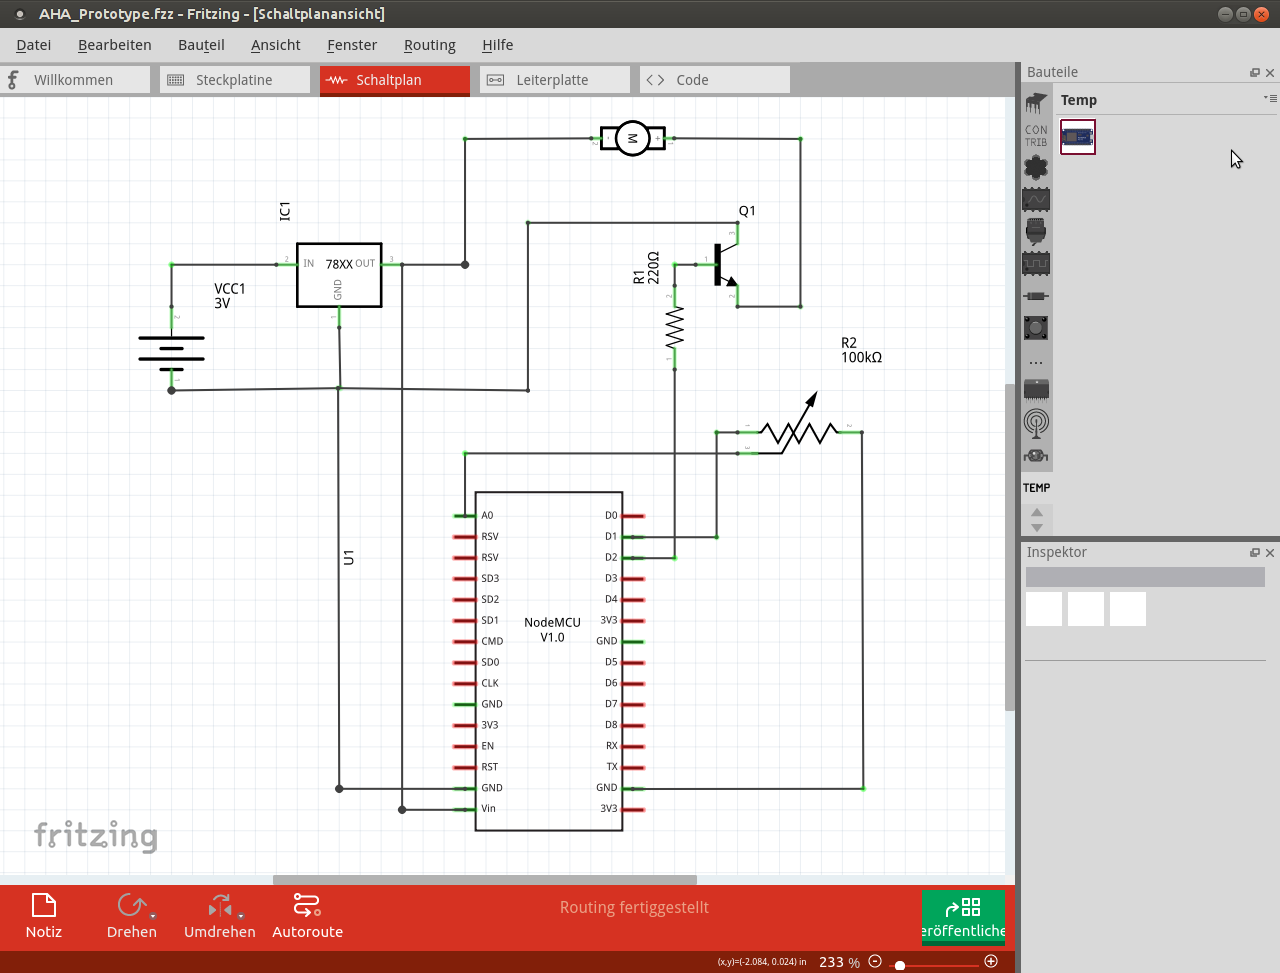Click the green Veröffentlichen share button
Image resolution: width=1280 pixels, height=973 pixels.
tap(963, 917)
